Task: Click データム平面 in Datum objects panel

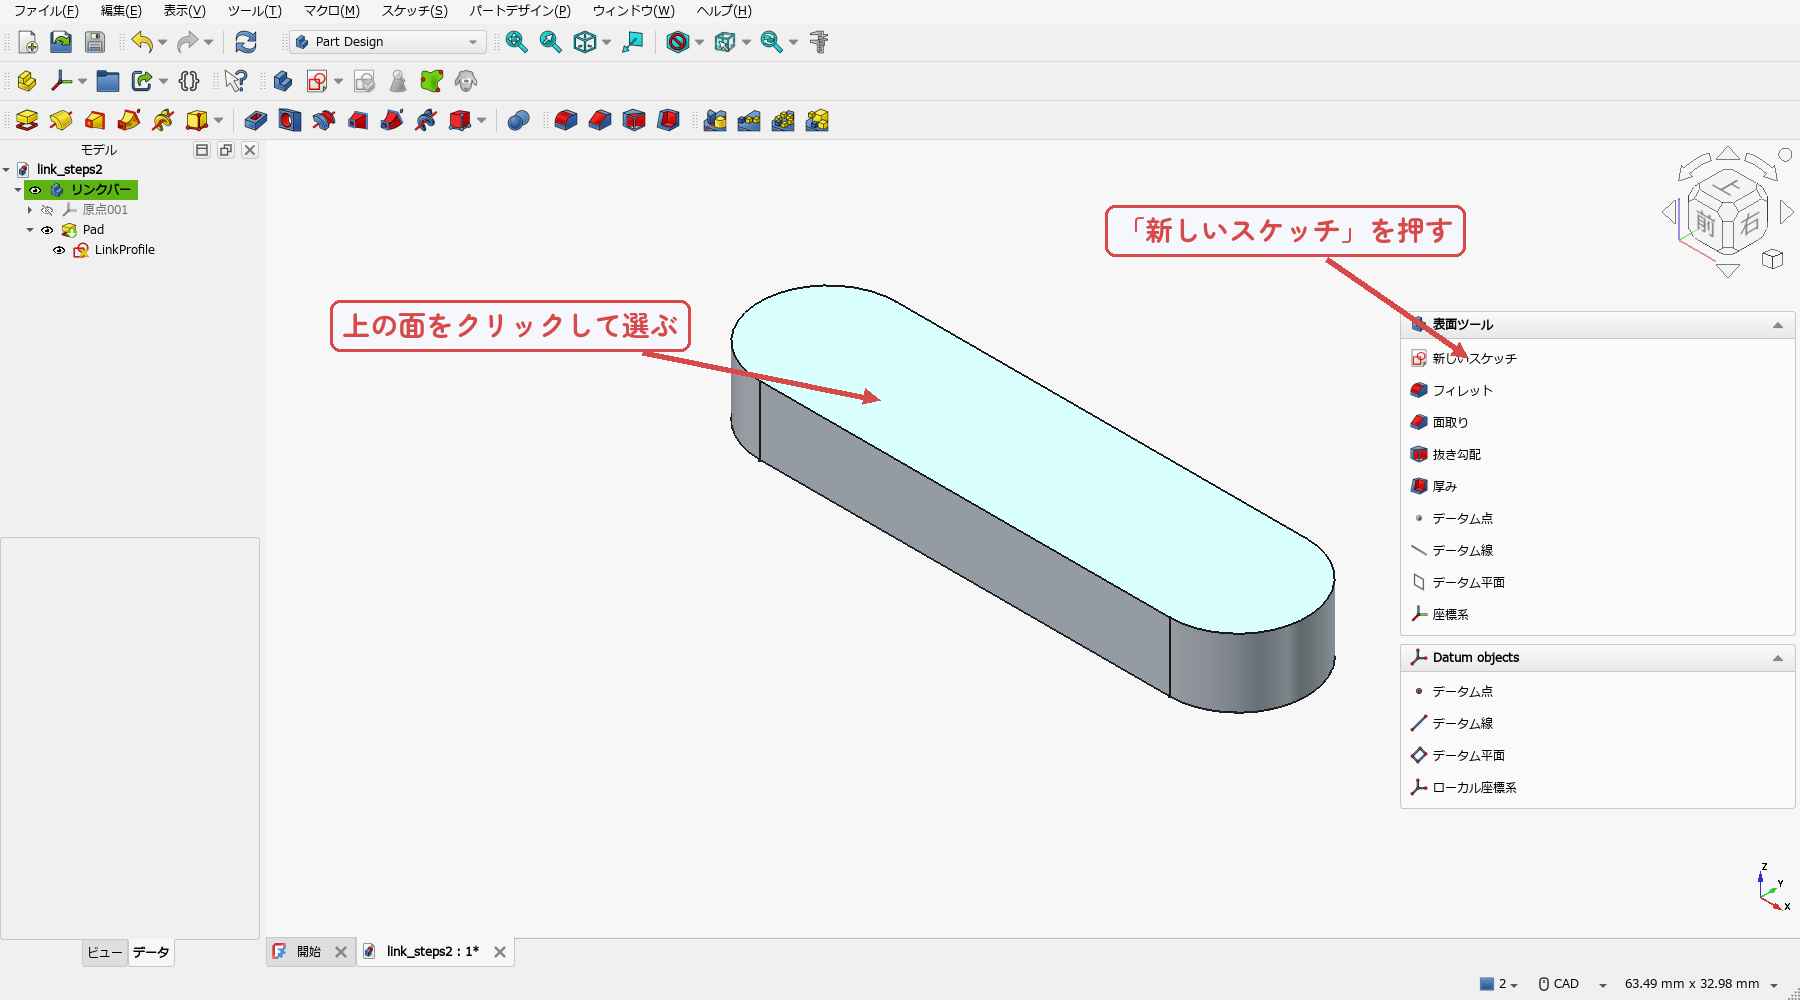Action: (x=1458, y=755)
